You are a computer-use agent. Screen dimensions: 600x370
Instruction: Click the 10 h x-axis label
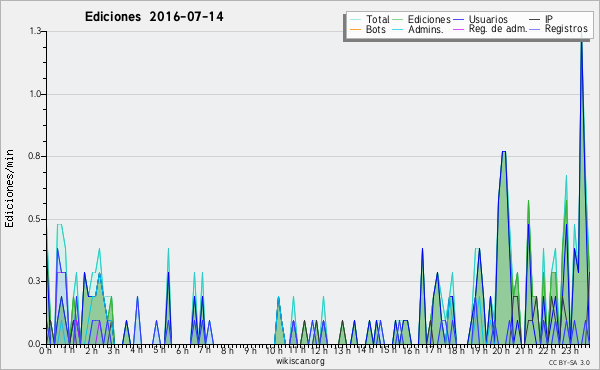(x=274, y=351)
